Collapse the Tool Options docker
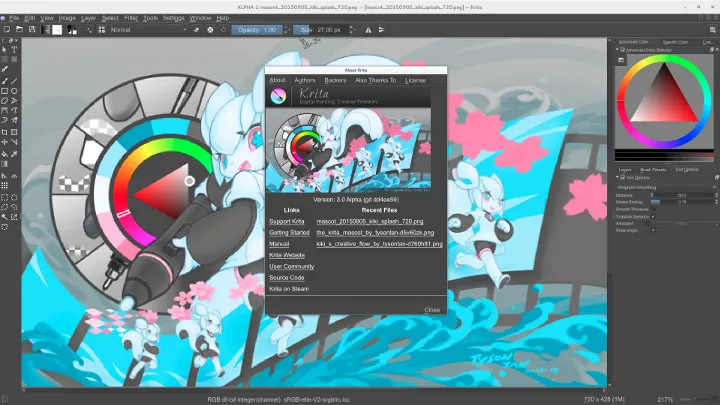Image resolution: width=720 pixels, height=405 pixels. click(617, 177)
